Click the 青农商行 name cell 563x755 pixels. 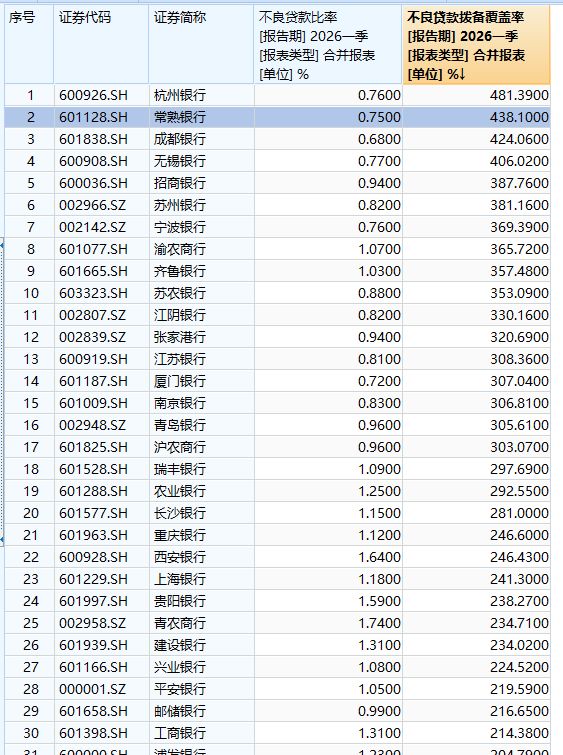click(180, 623)
